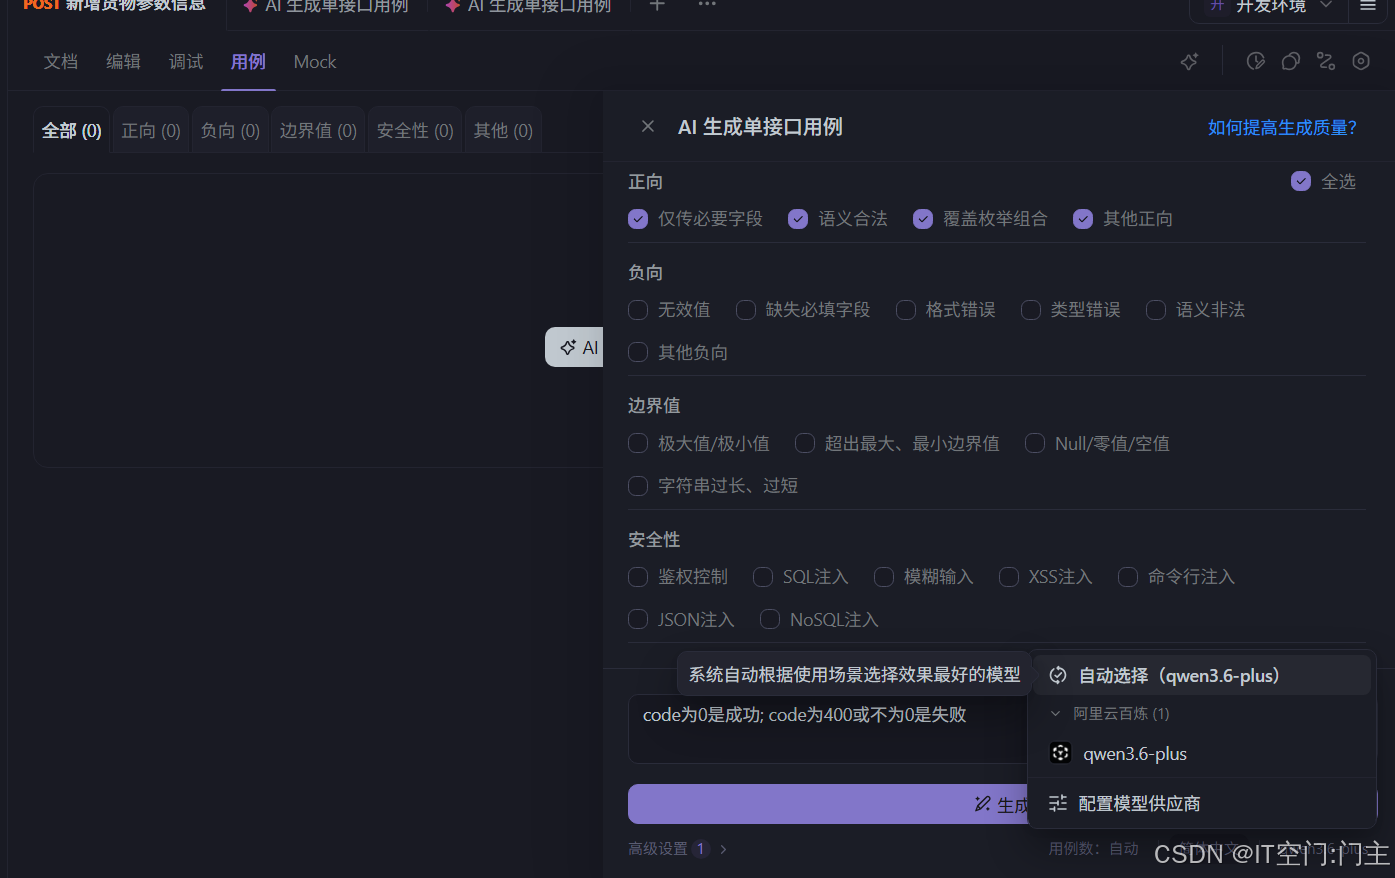Open the 用例数: 自动 case count selector

coord(1094,849)
